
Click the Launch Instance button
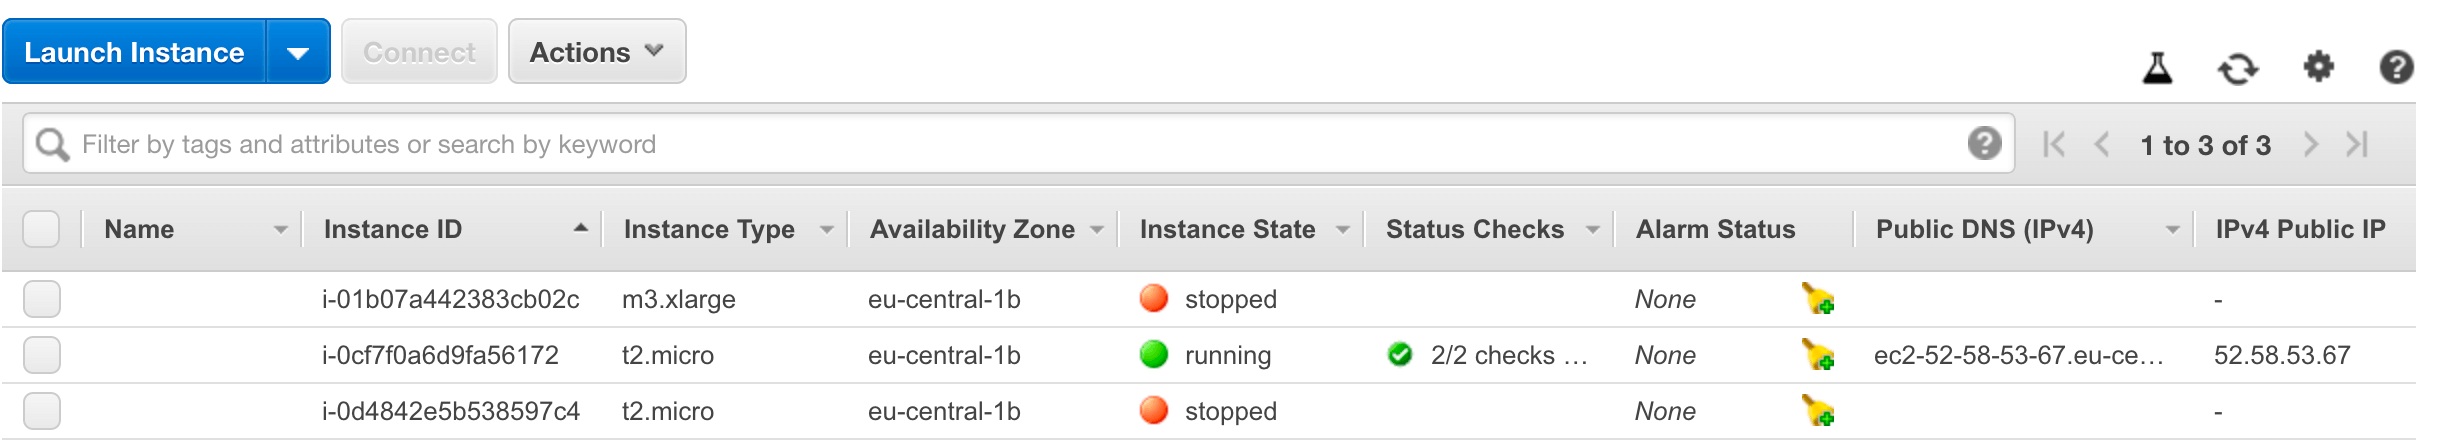pos(134,52)
